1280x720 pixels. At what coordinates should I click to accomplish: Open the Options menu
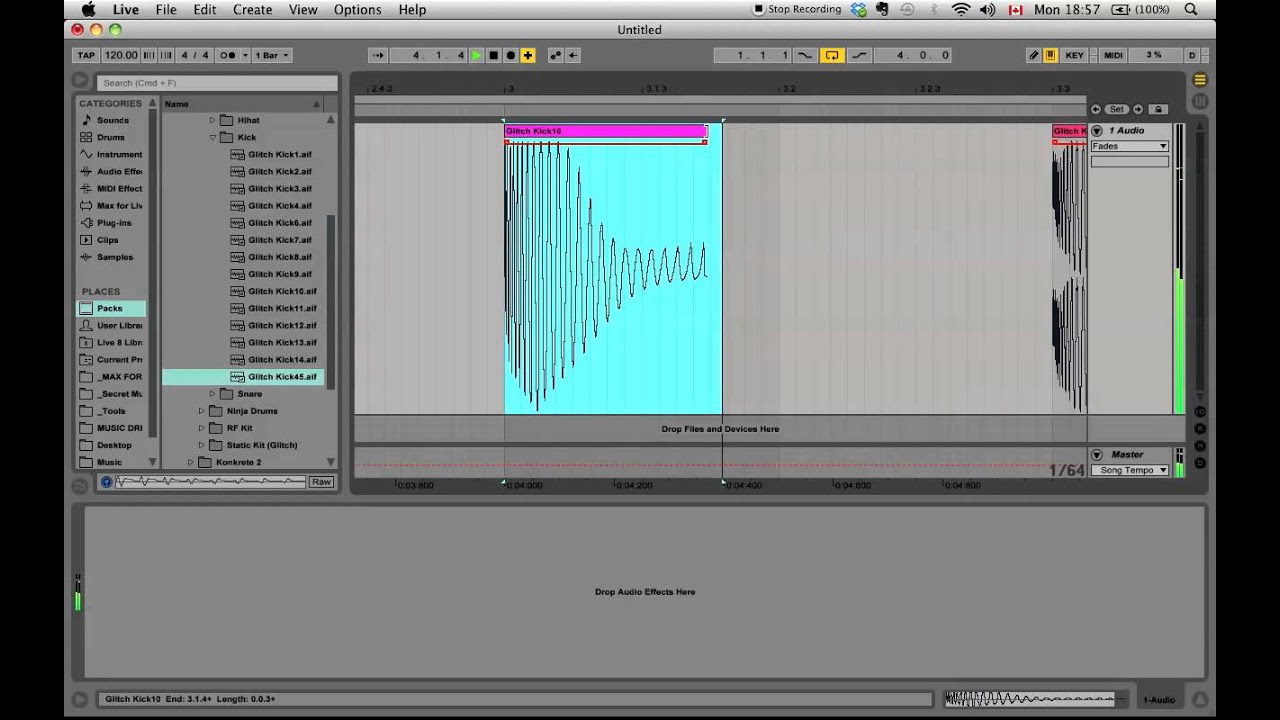[x=357, y=9]
